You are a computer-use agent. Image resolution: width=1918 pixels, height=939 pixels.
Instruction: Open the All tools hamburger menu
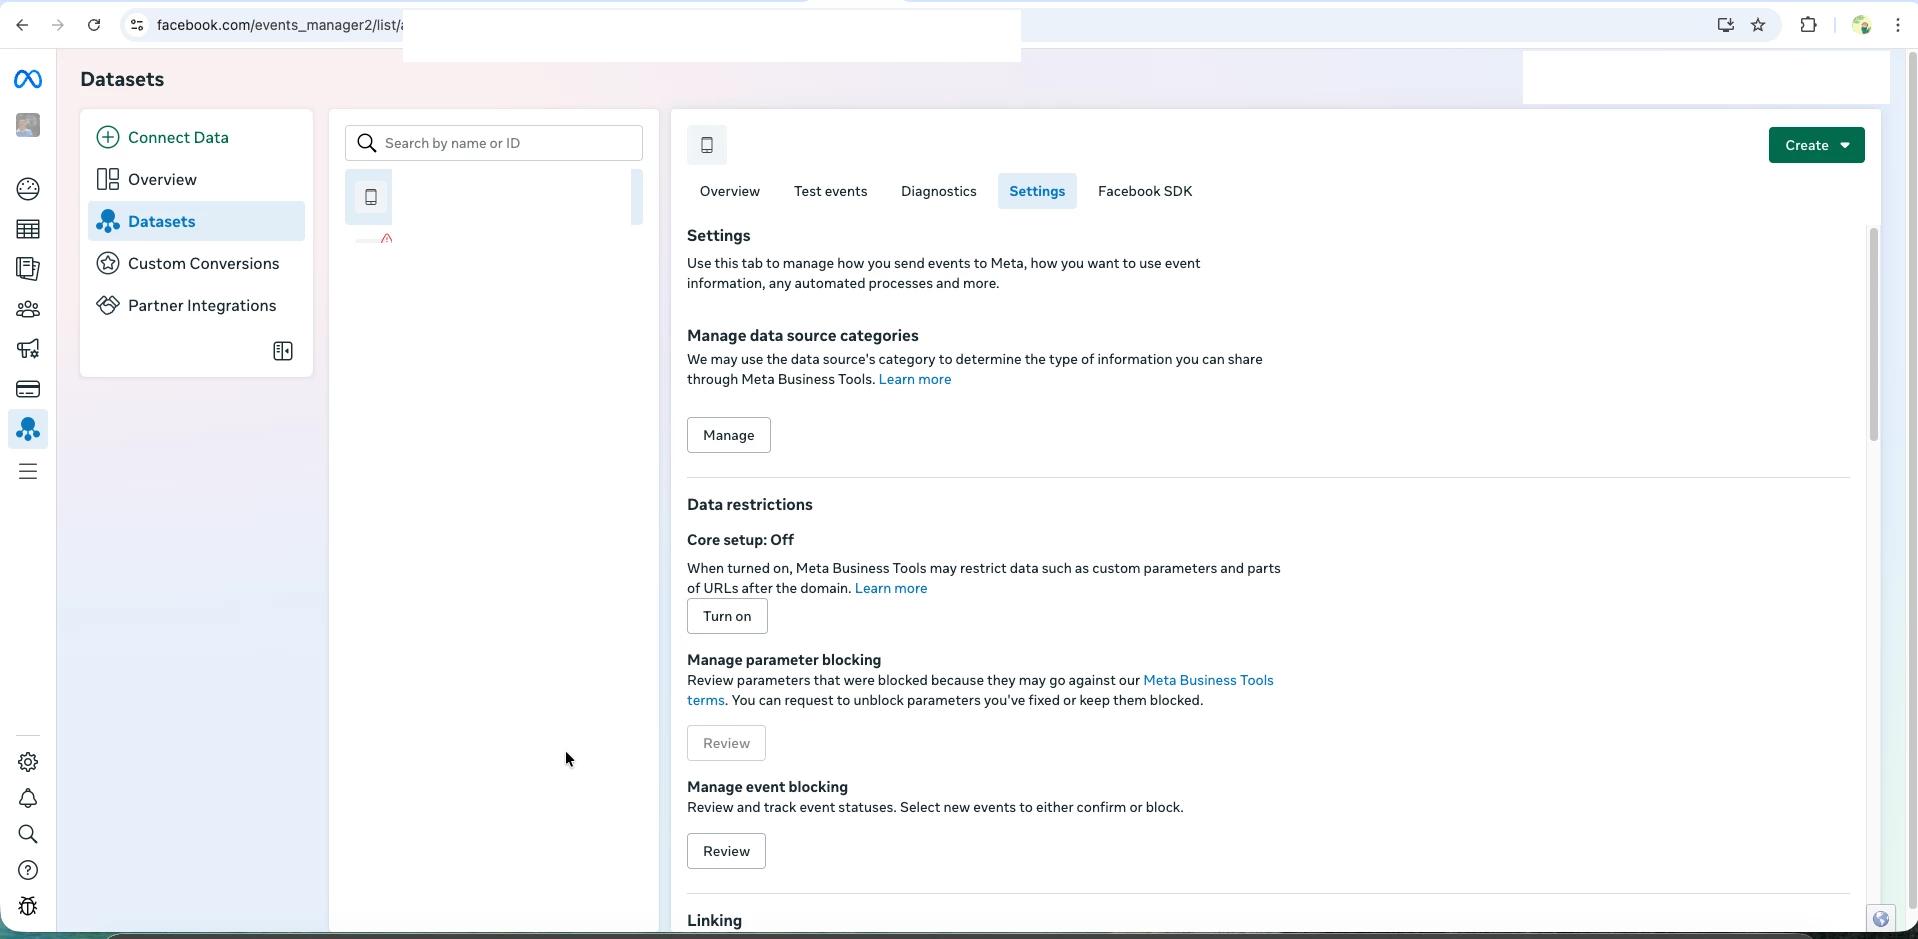(28, 471)
